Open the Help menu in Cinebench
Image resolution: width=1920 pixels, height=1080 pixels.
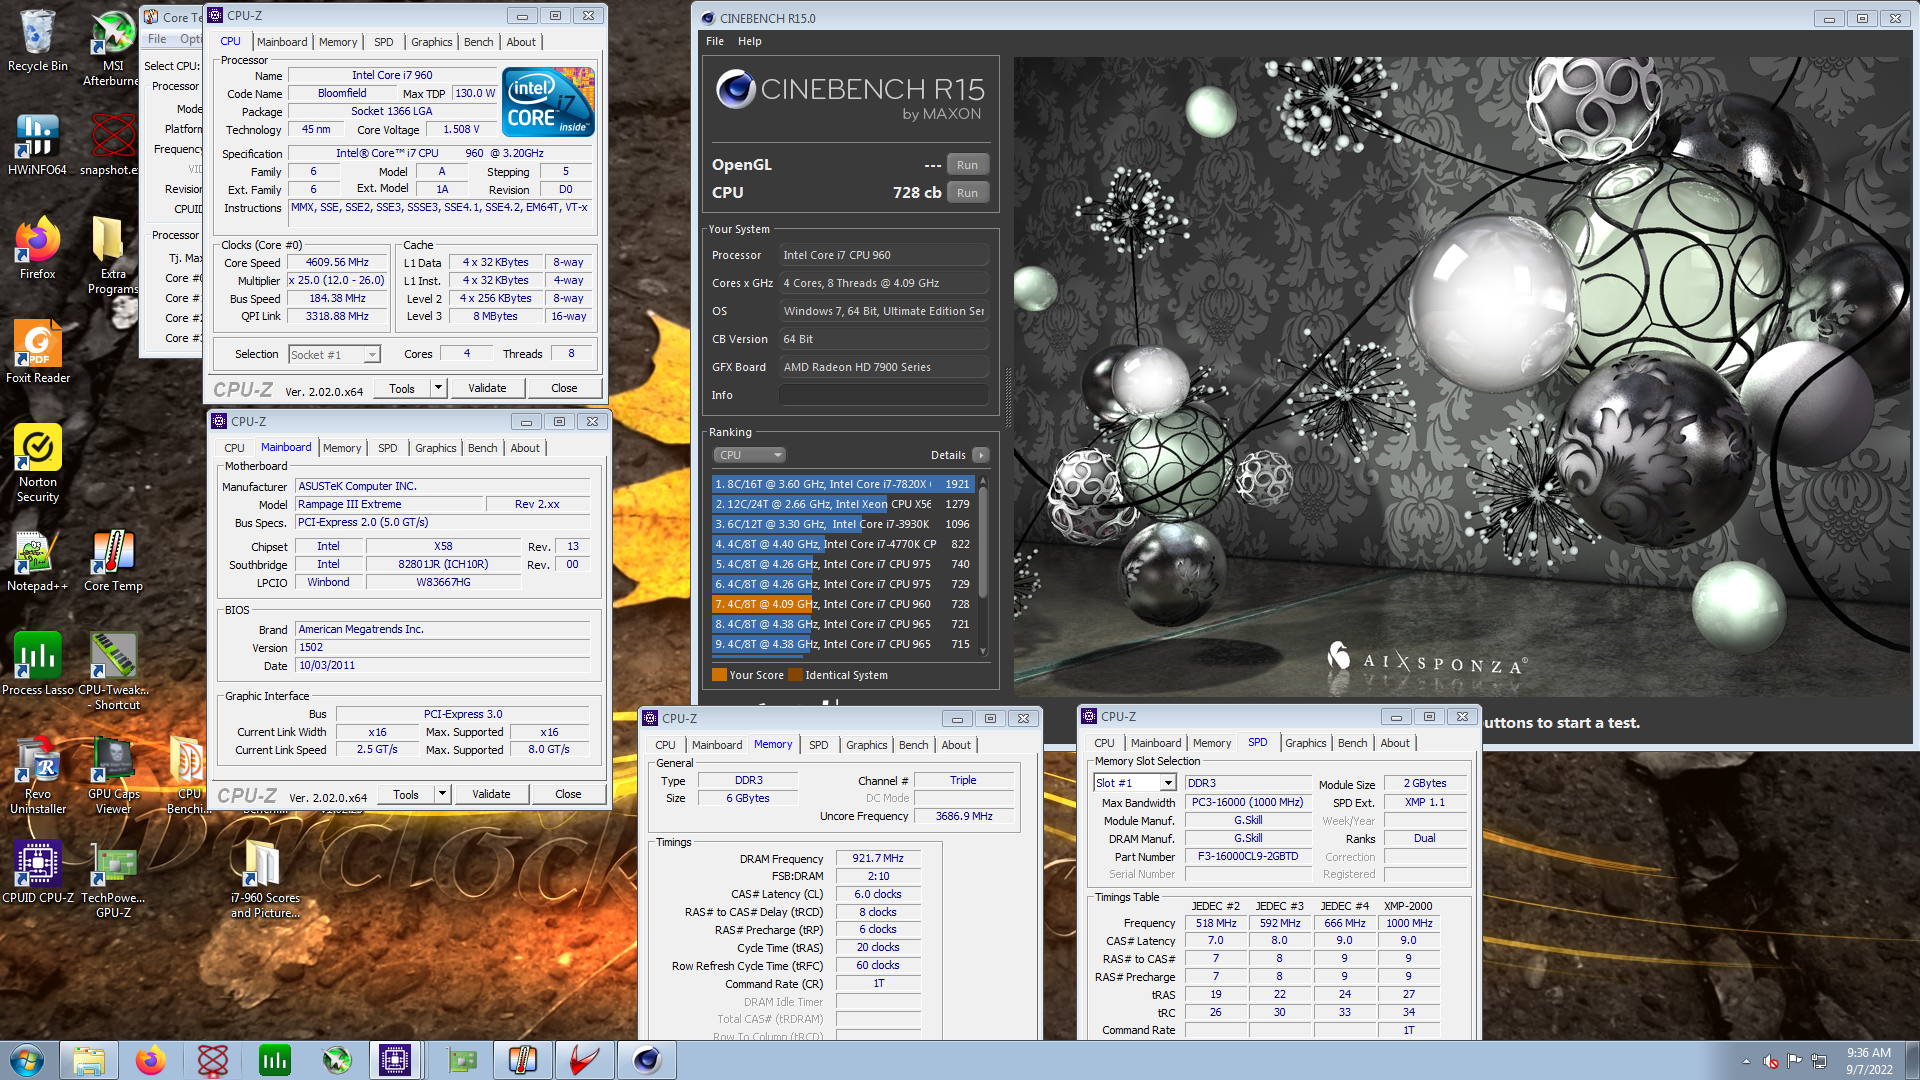[750, 41]
